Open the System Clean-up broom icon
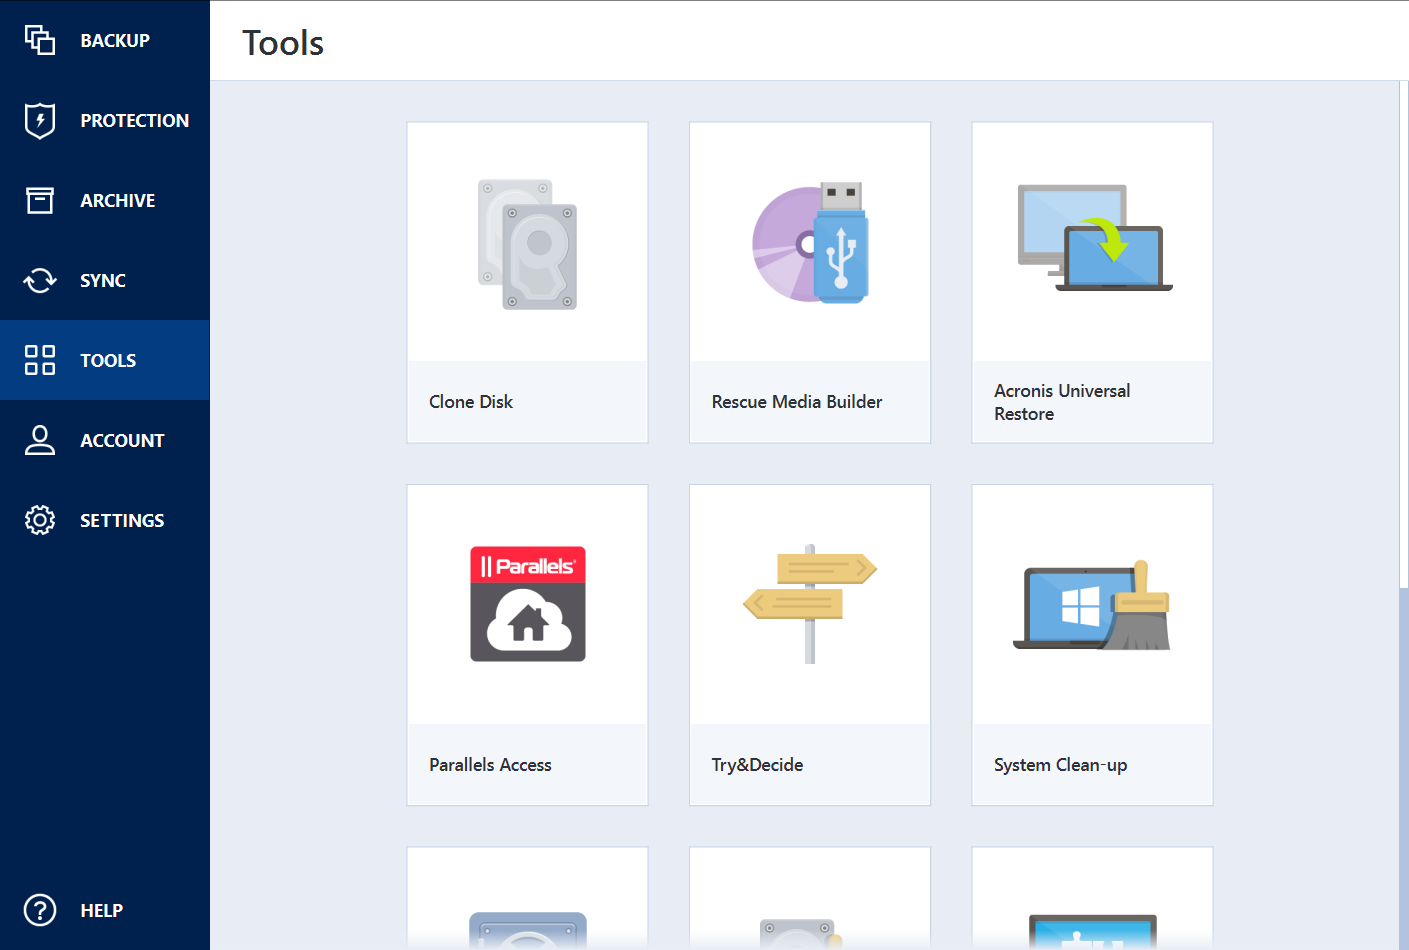The width and height of the screenshot is (1409, 950). click(x=1092, y=606)
